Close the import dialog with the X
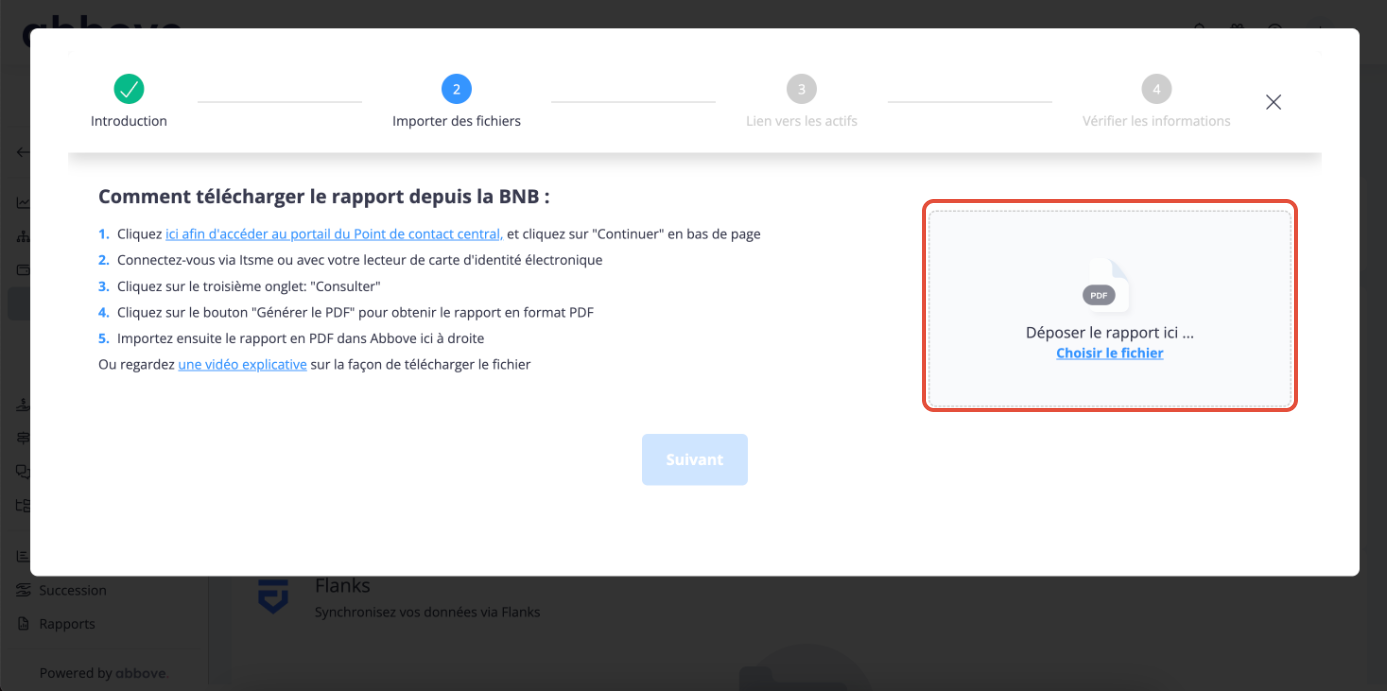This screenshot has width=1387, height=691. (x=1273, y=102)
